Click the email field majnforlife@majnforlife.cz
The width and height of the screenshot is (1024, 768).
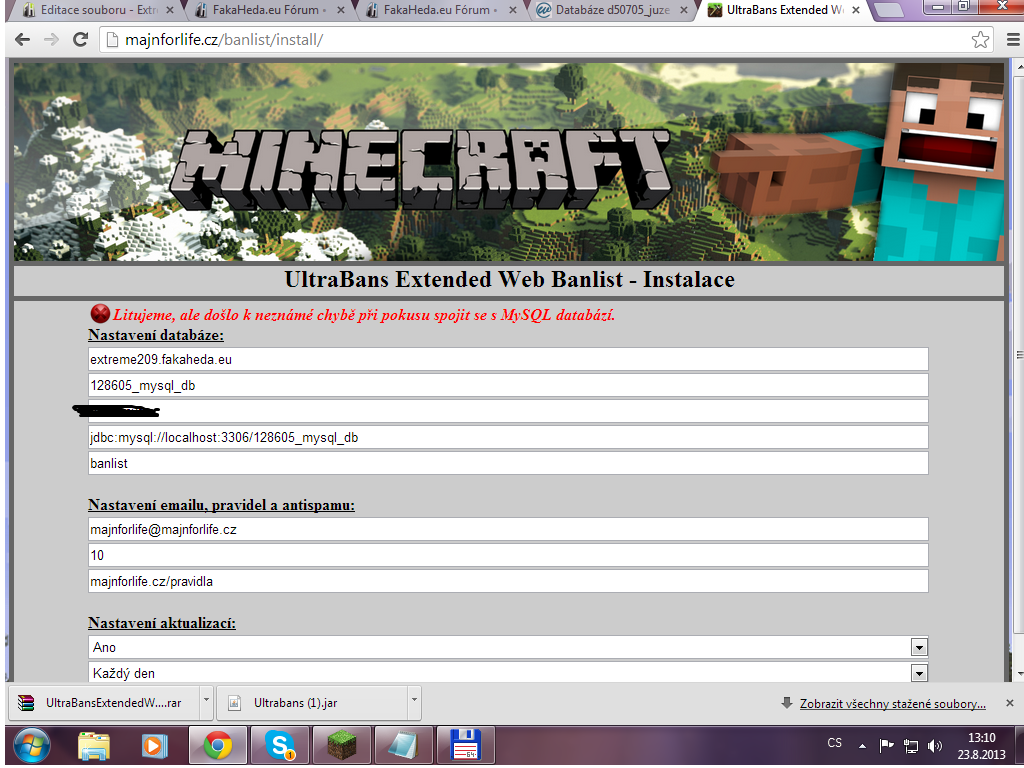[x=508, y=530]
